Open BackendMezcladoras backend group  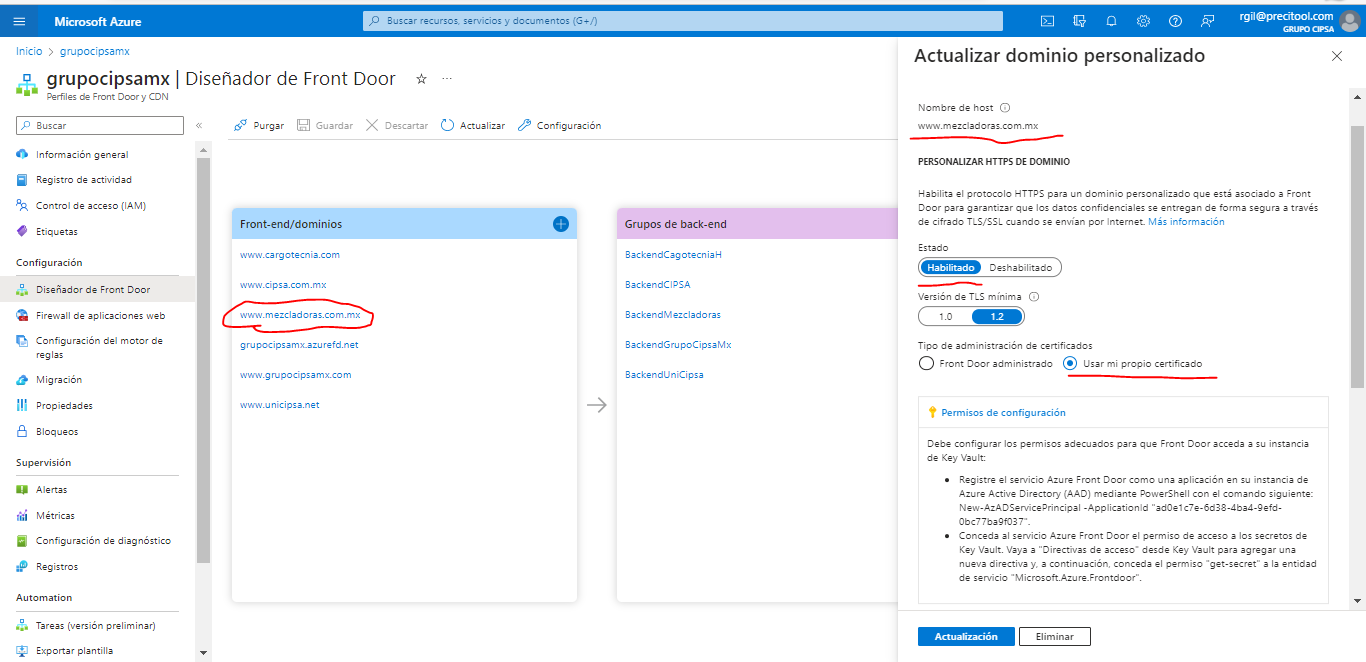tap(673, 315)
